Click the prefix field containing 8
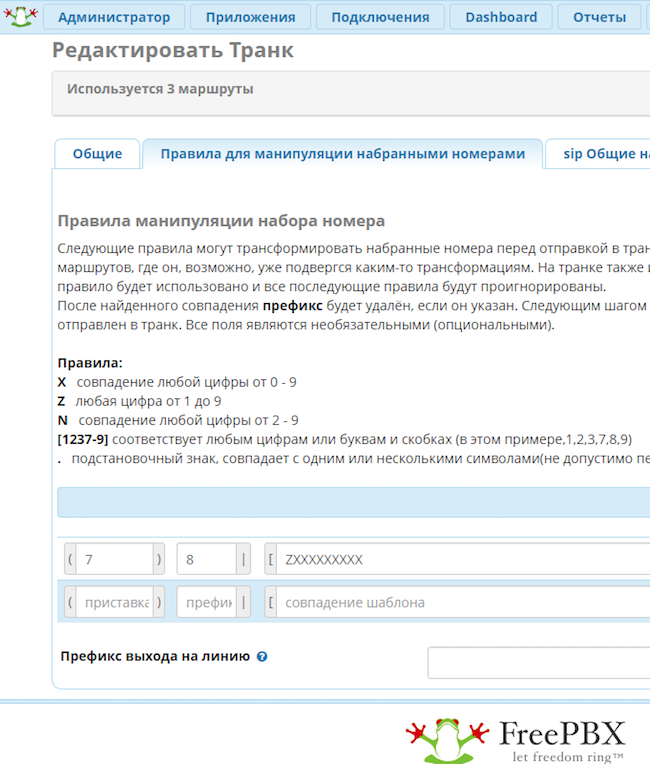 (206, 559)
